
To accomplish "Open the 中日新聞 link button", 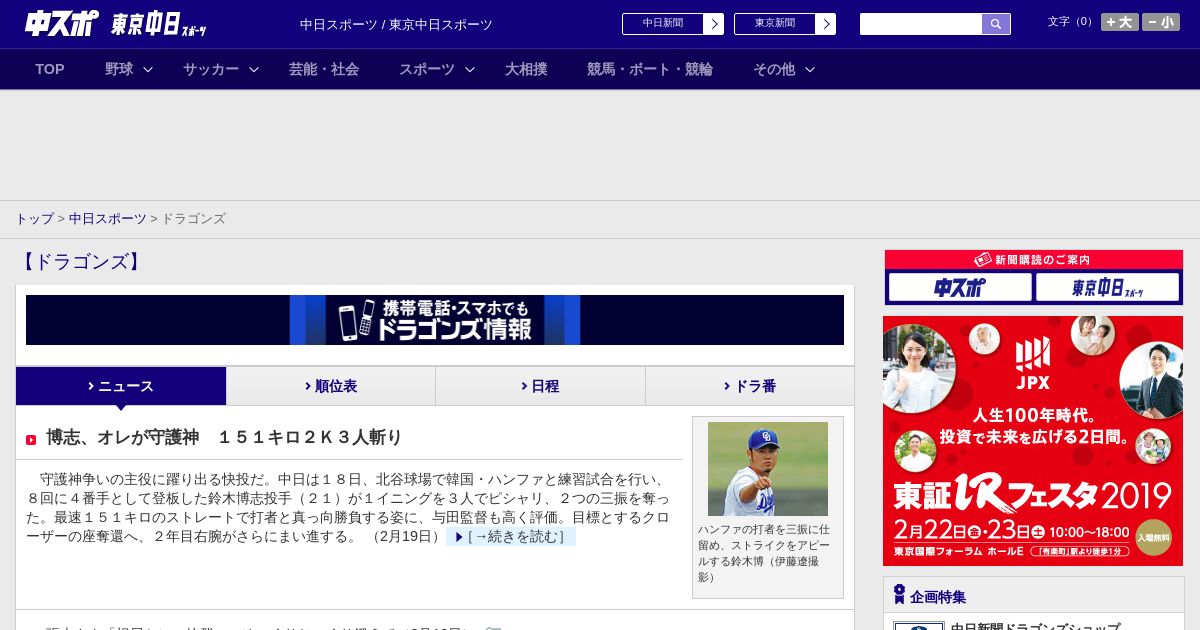I will click(x=663, y=24).
